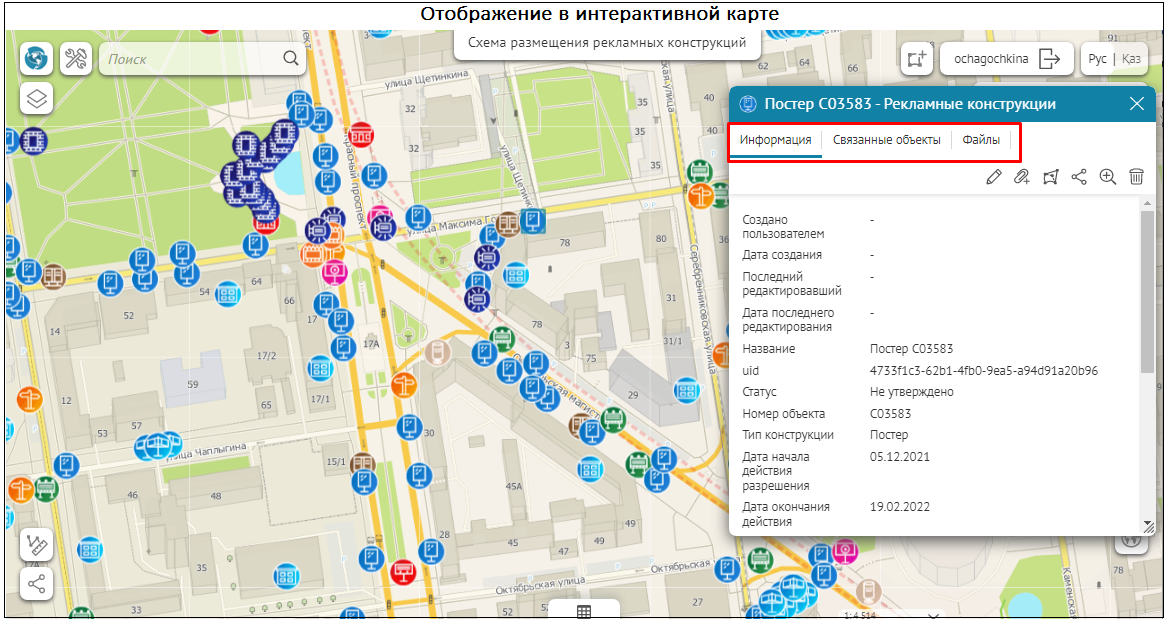
Task: Open the attribute table grid at bottom
Action: 583,611
